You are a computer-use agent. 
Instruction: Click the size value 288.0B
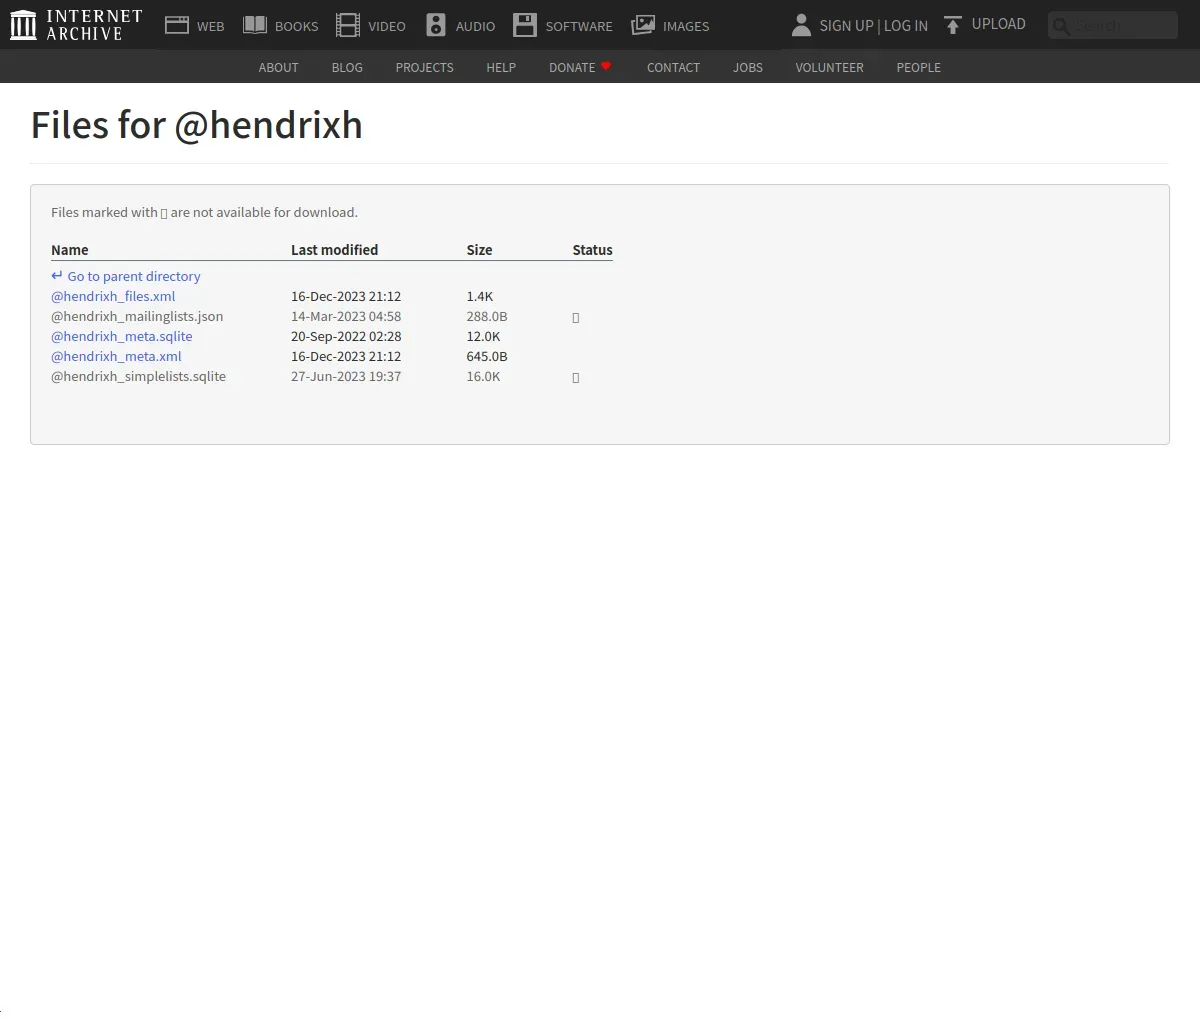[487, 316]
